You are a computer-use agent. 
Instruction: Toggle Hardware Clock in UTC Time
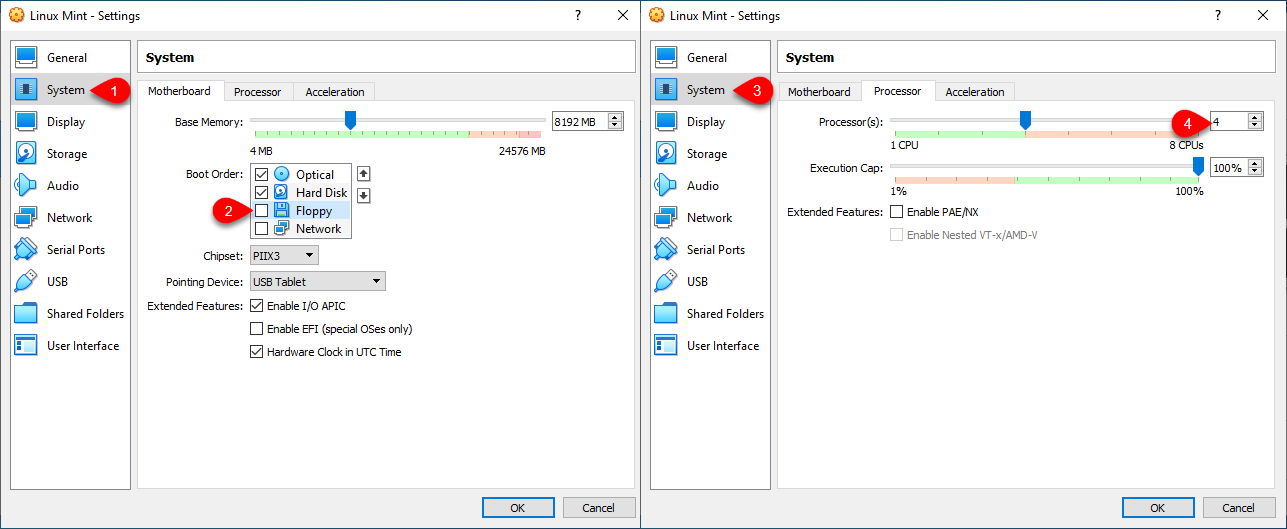(257, 352)
